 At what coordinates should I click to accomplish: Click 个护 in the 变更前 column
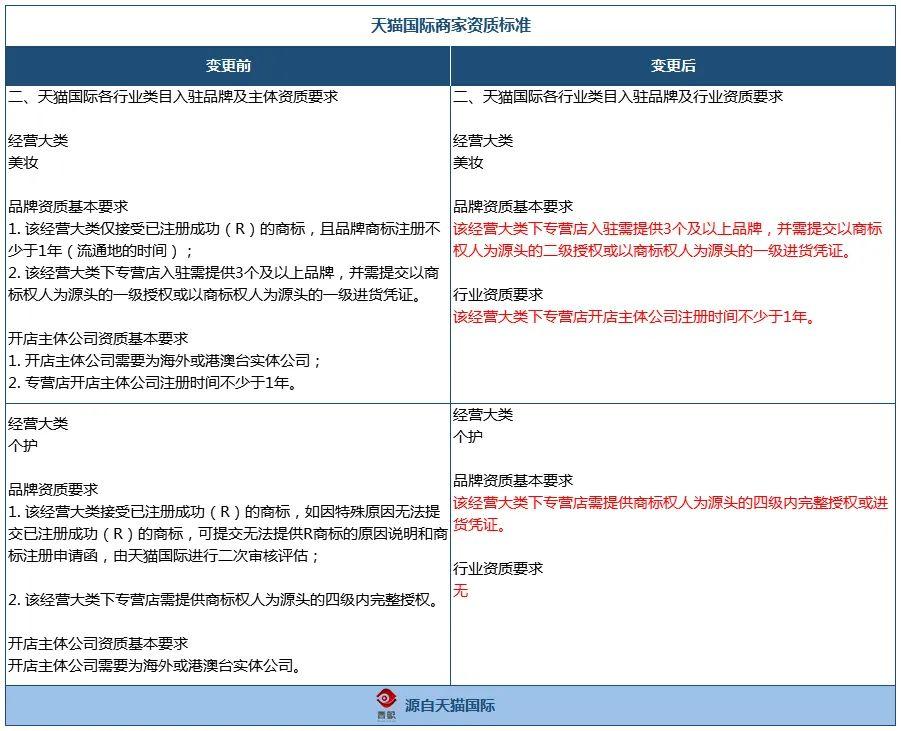(x=23, y=445)
